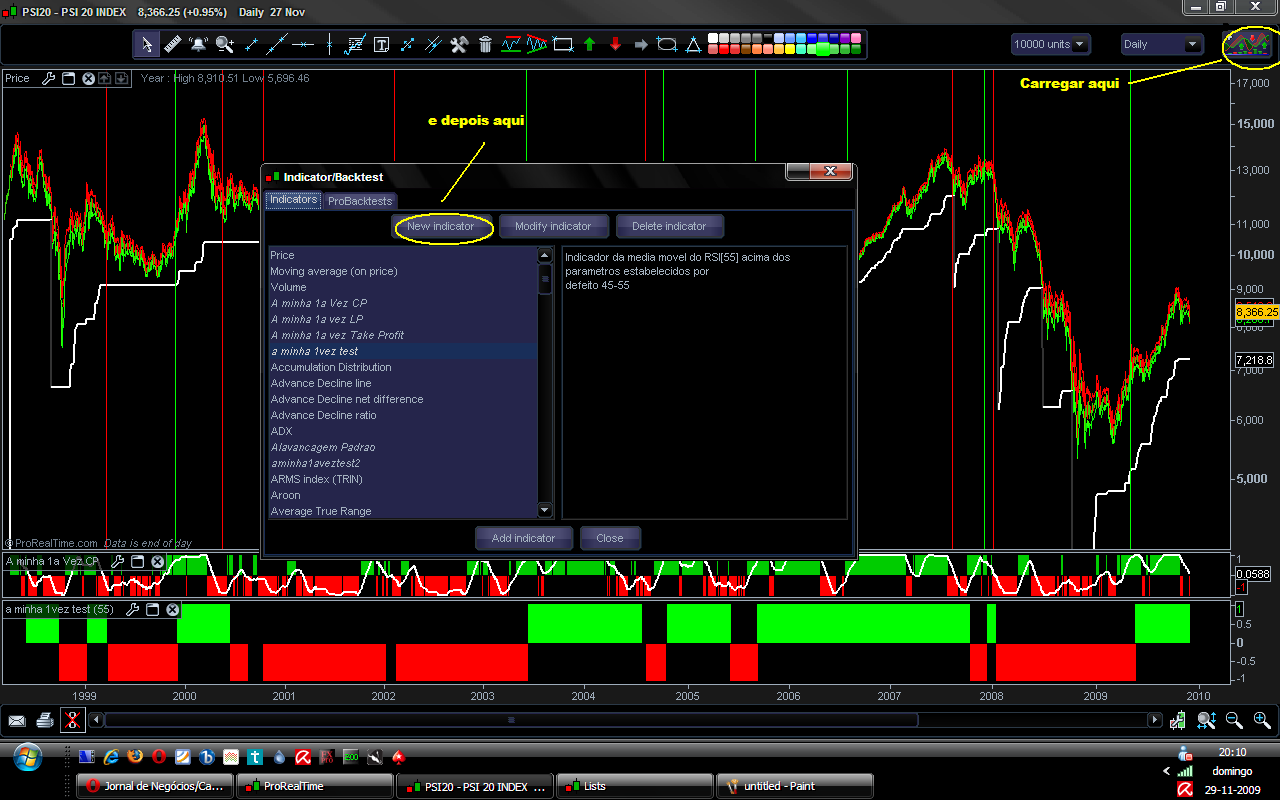This screenshot has height=800, width=1280.
Task: Select the text annotation tool
Action: (x=381, y=44)
